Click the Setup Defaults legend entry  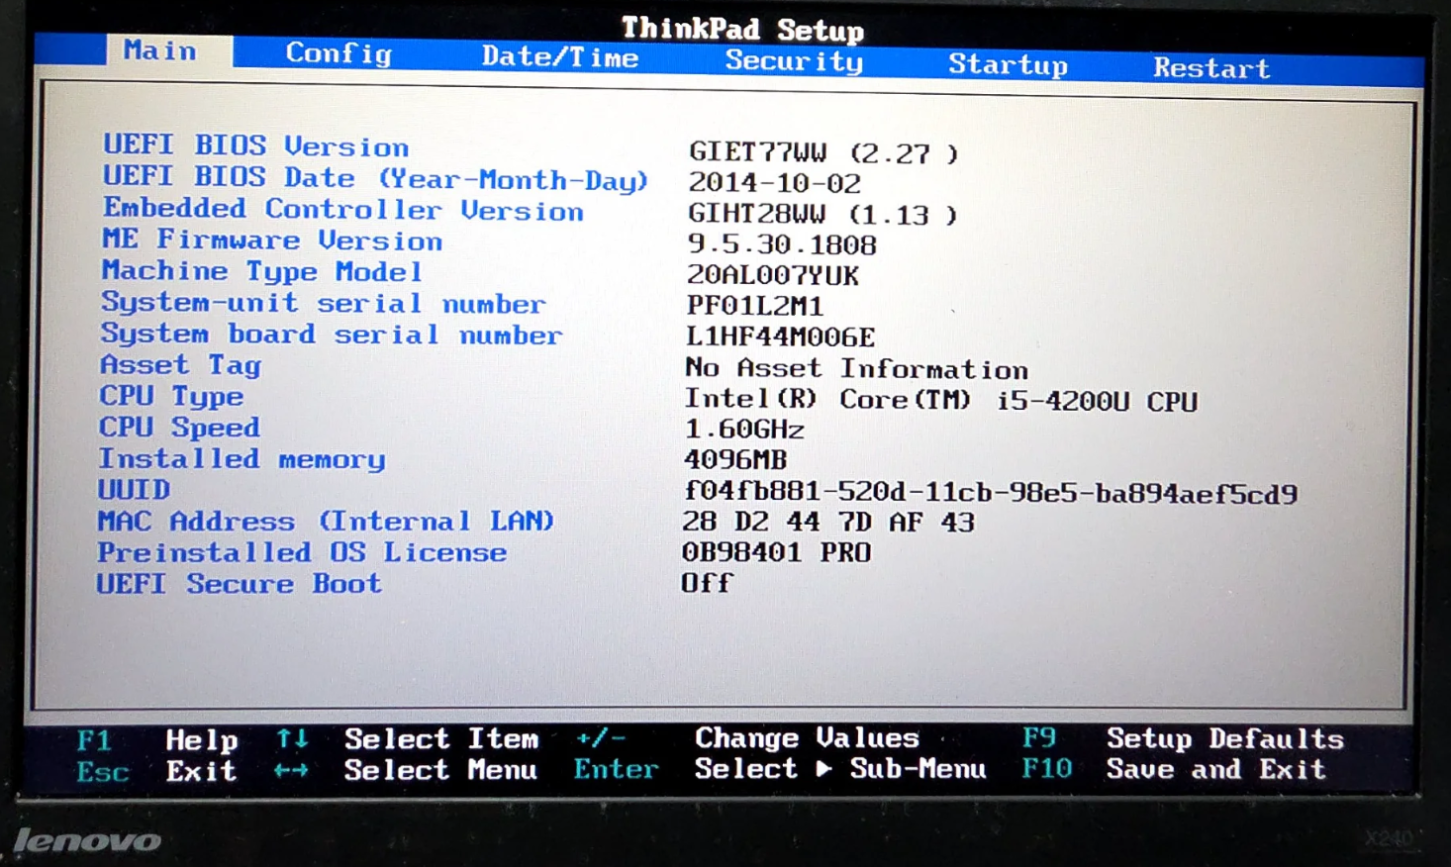(x=1225, y=739)
